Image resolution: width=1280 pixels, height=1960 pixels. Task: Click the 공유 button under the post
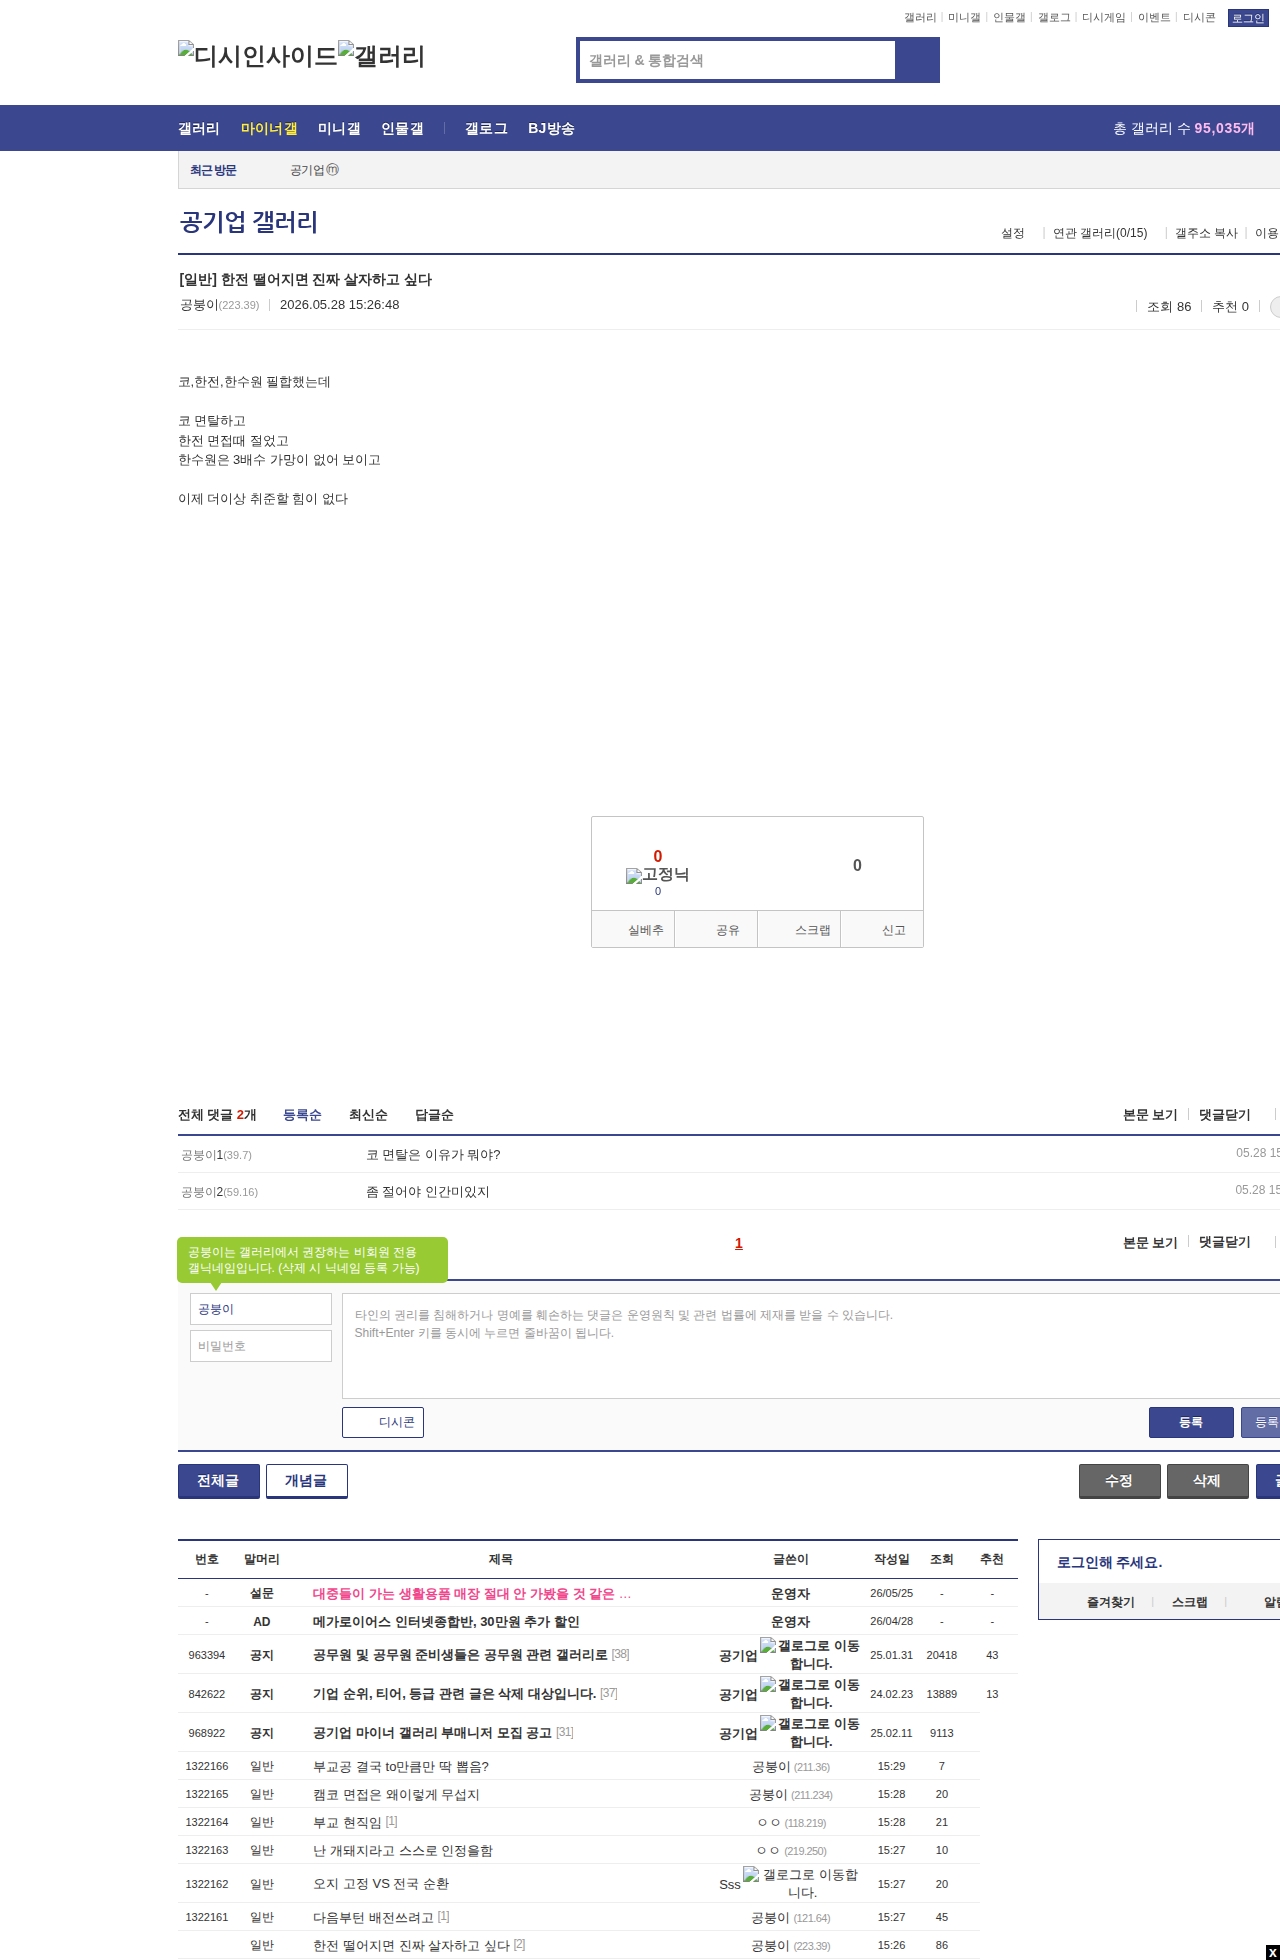[716, 929]
